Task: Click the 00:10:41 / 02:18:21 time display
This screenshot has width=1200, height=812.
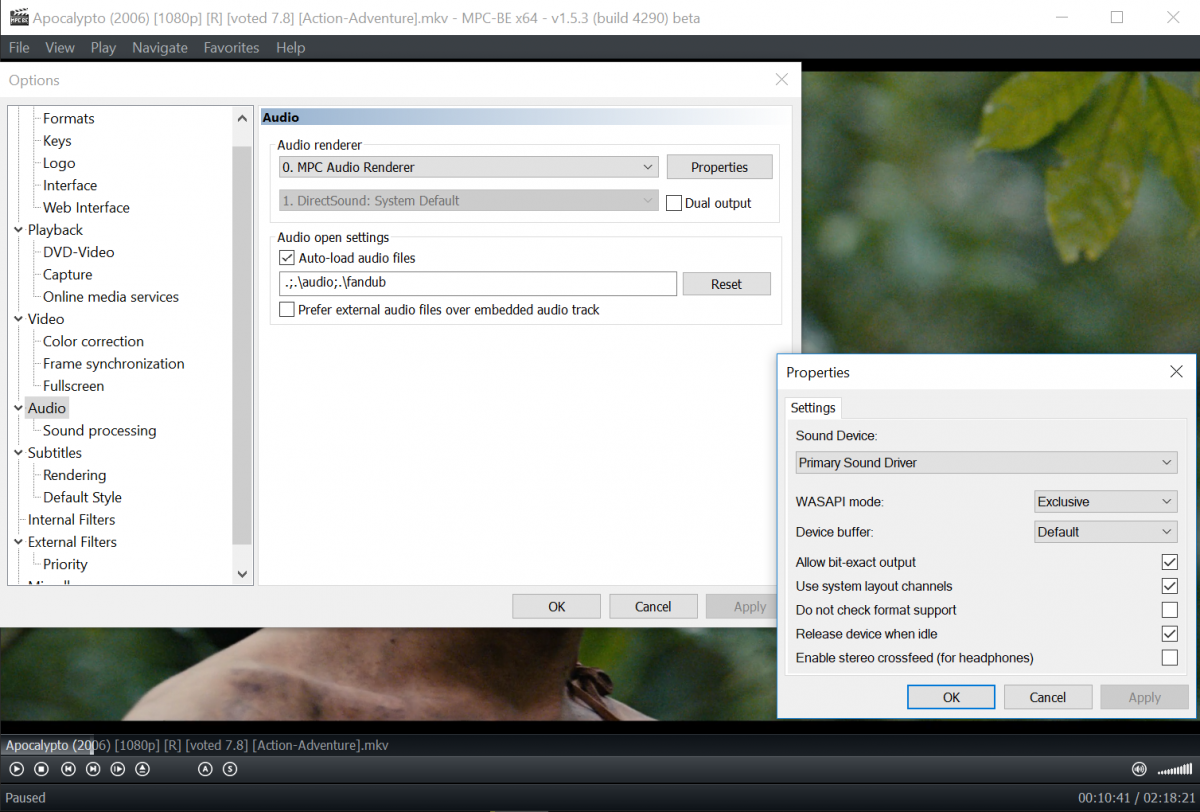Action: (1137, 798)
